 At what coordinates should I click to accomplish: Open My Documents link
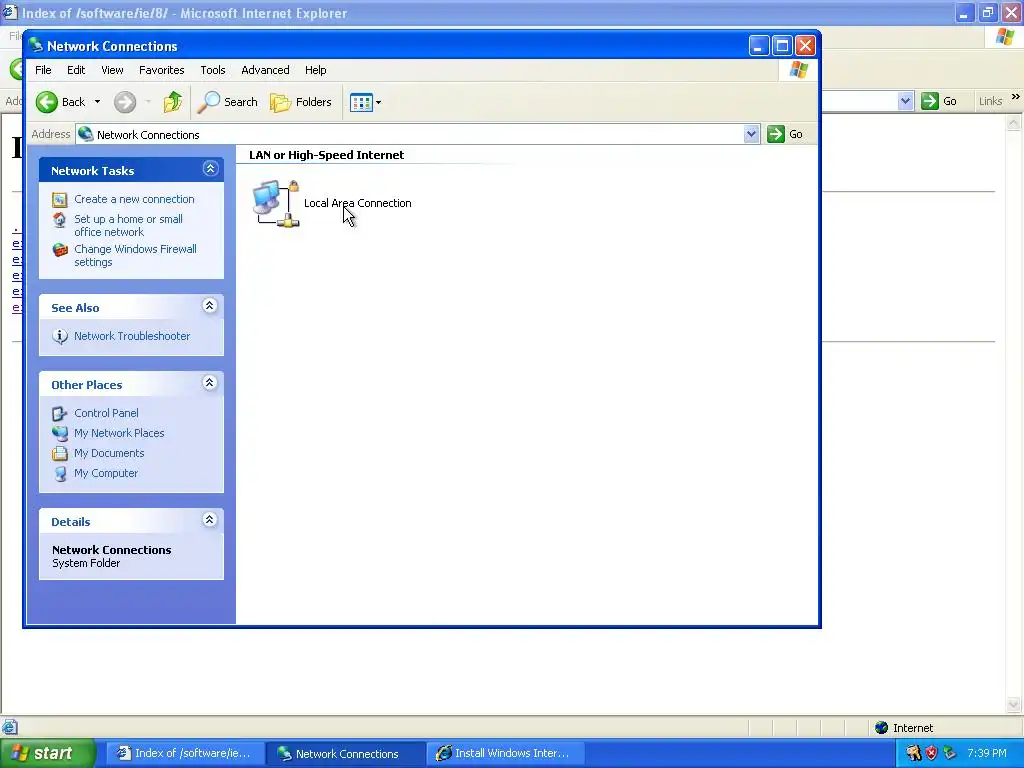click(109, 453)
